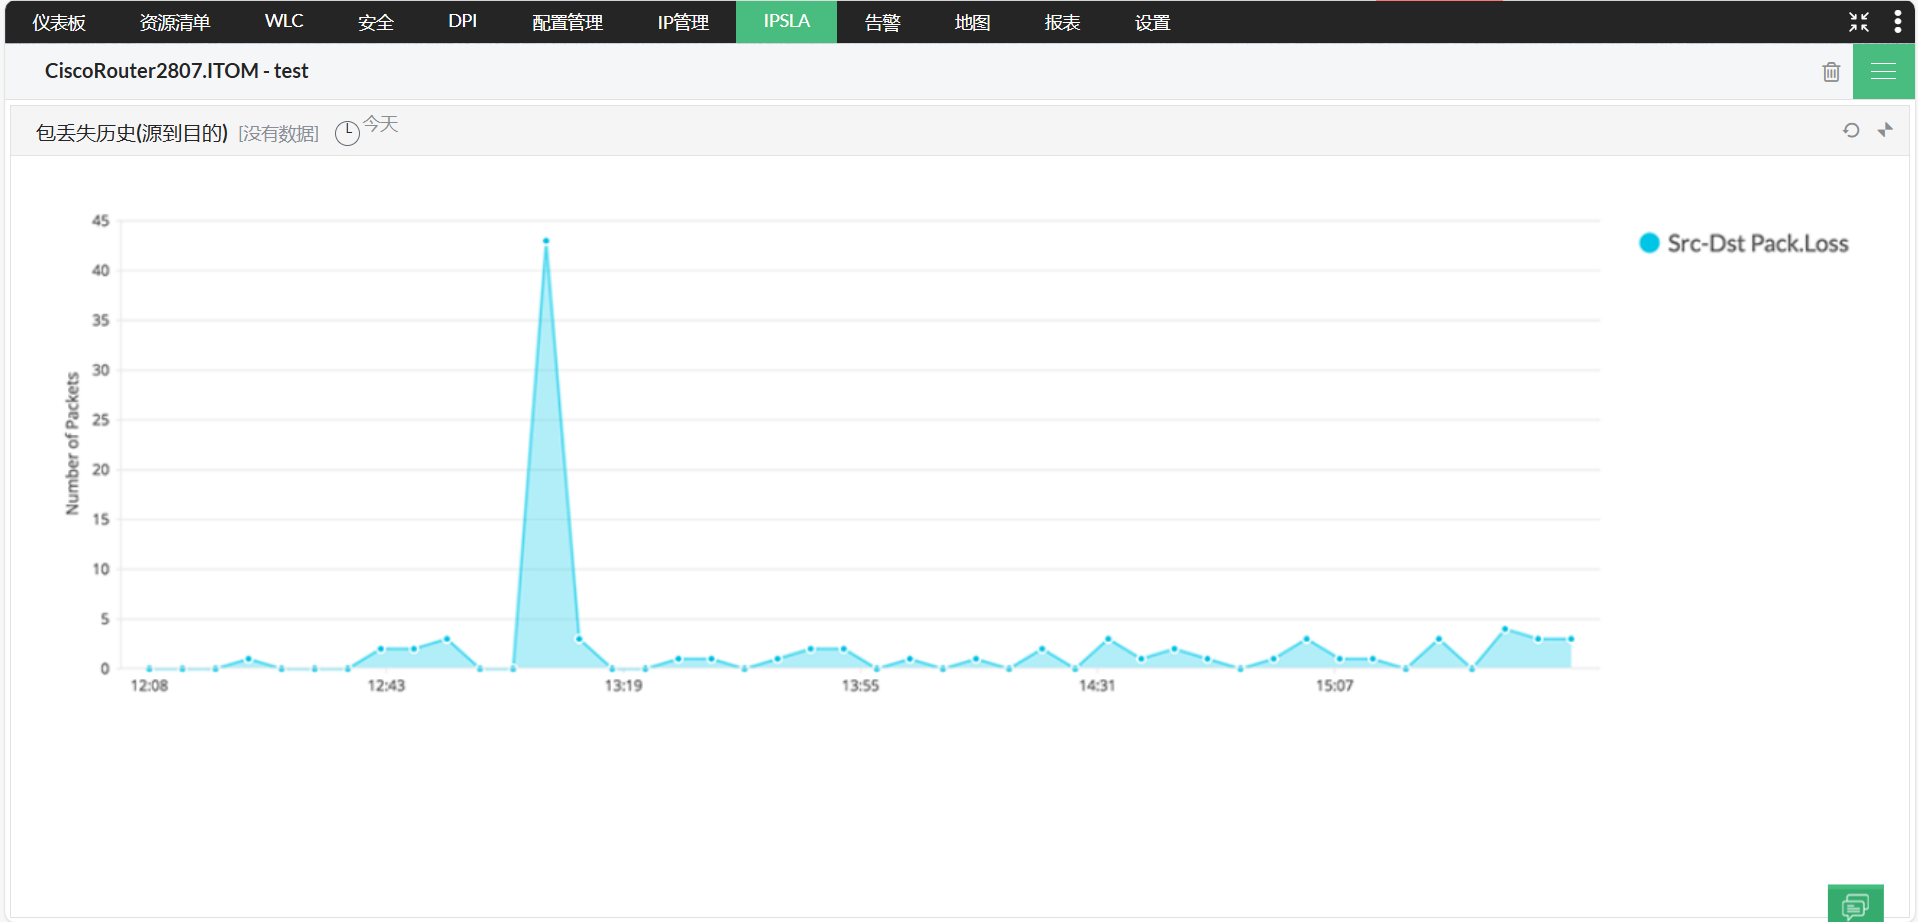The height and width of the screenshot is (922, 1918).
Task: Open the 资源清单 inventory menu
Action: click(175, 22)
